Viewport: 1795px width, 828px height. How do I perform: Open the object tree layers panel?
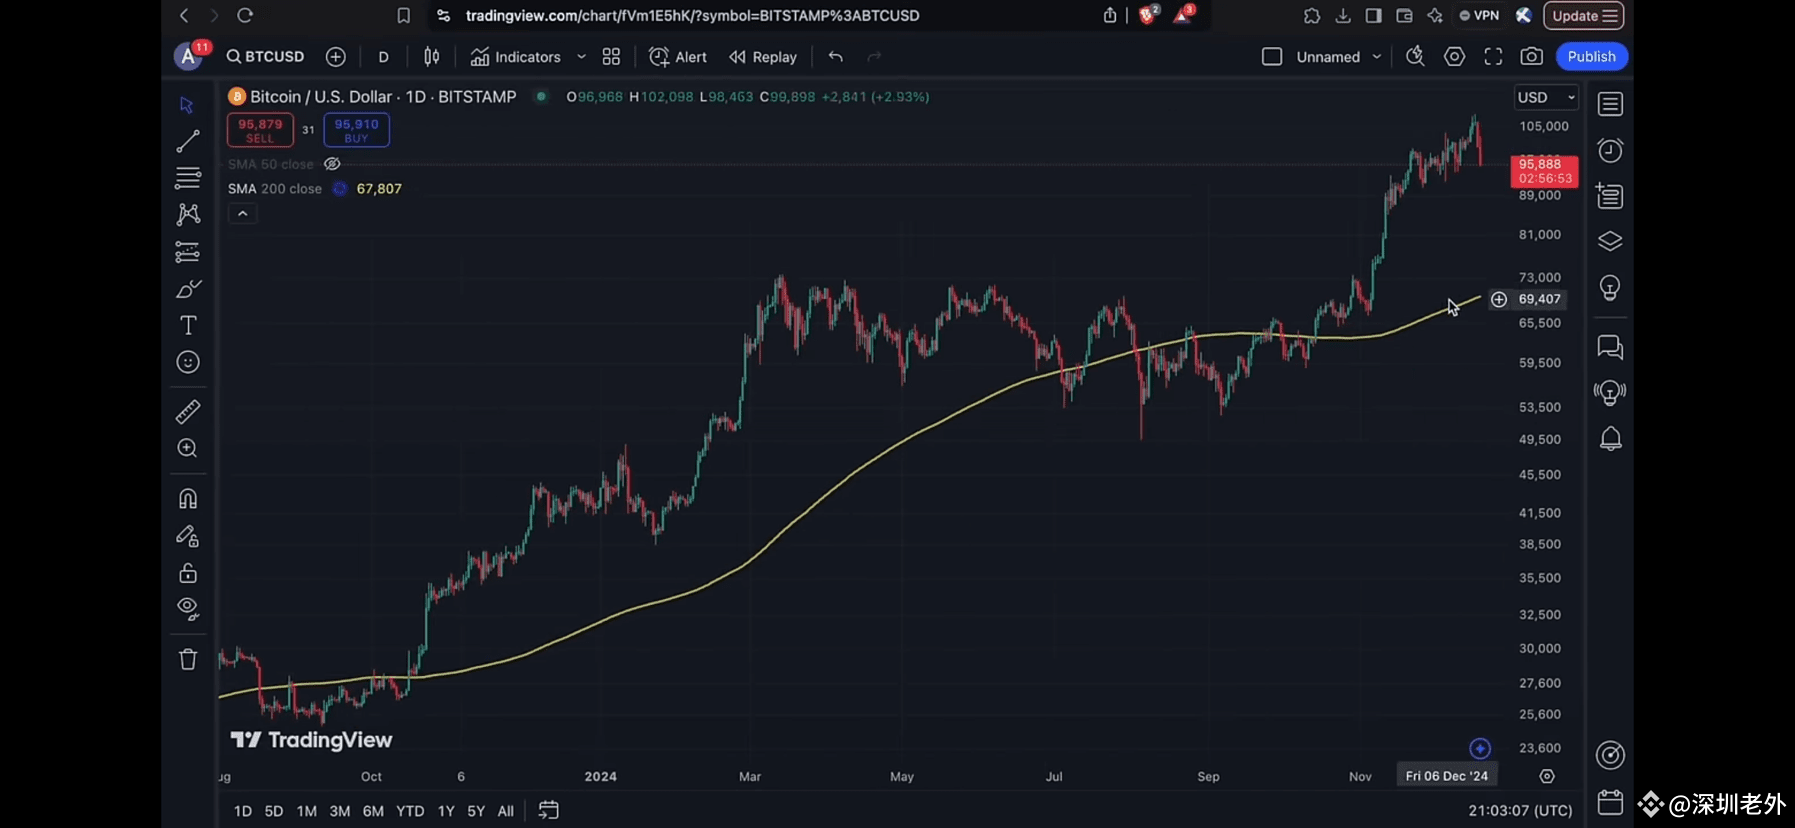tap(1610, 242)
